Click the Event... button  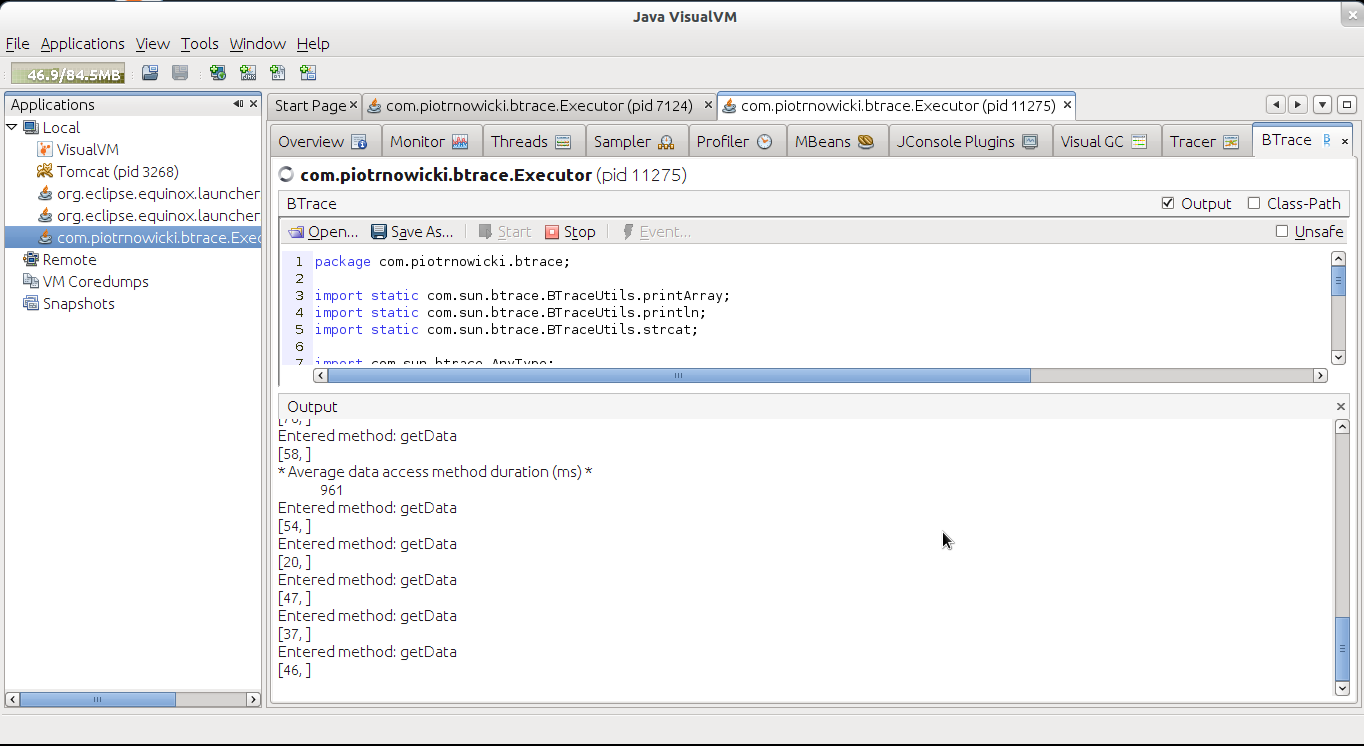(x=656, y=231)
